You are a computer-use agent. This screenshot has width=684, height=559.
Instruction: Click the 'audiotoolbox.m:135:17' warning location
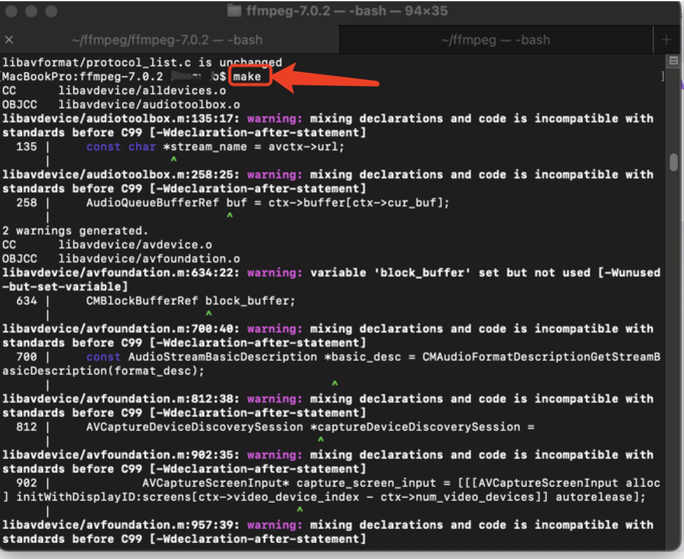[x=121, y=119]
